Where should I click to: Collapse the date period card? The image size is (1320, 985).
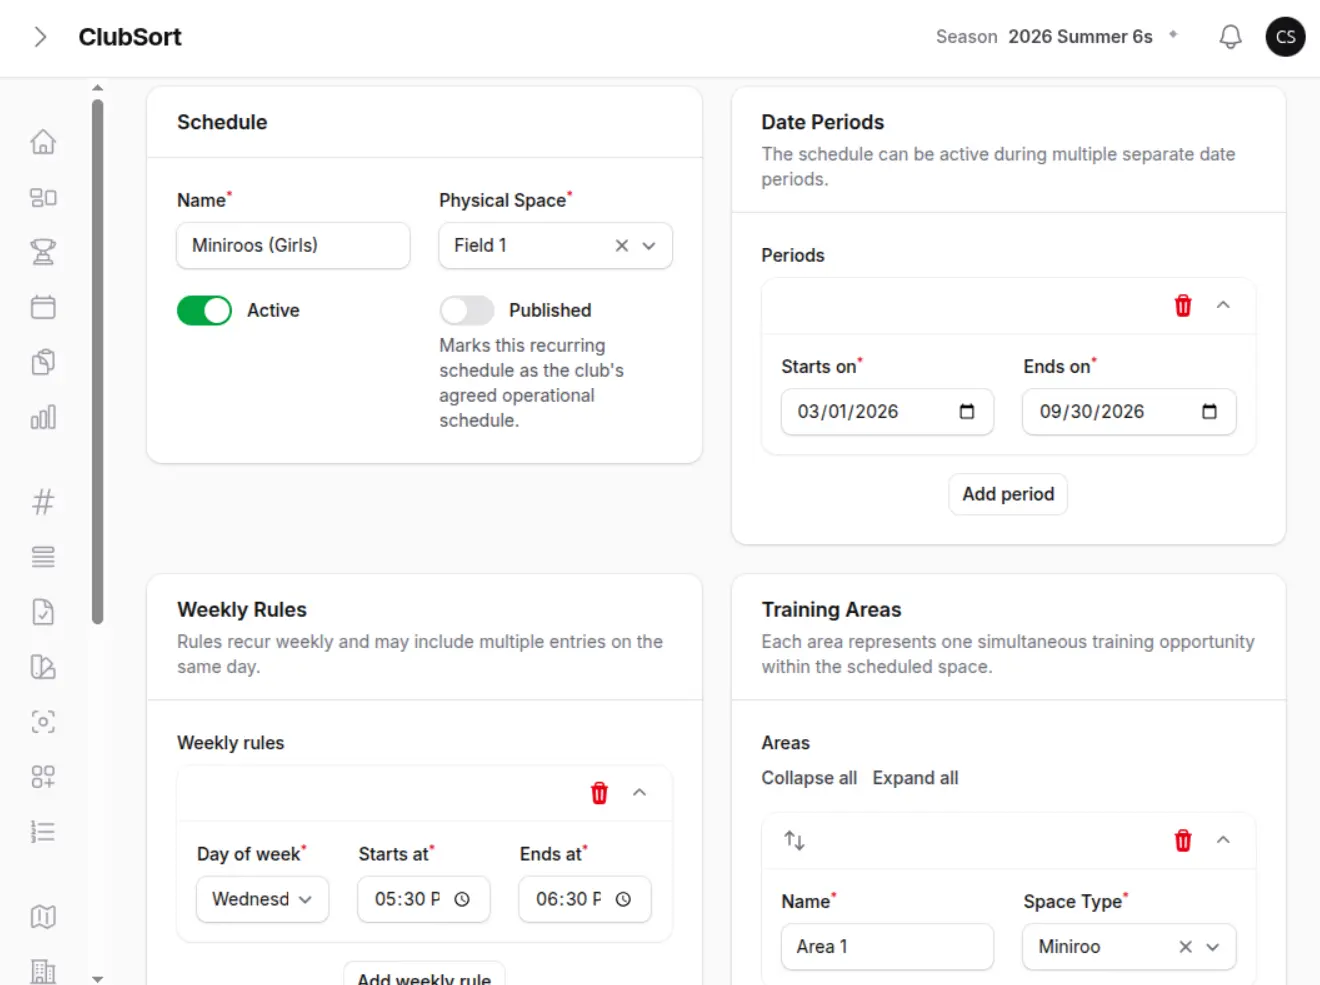pos(1223,306)
